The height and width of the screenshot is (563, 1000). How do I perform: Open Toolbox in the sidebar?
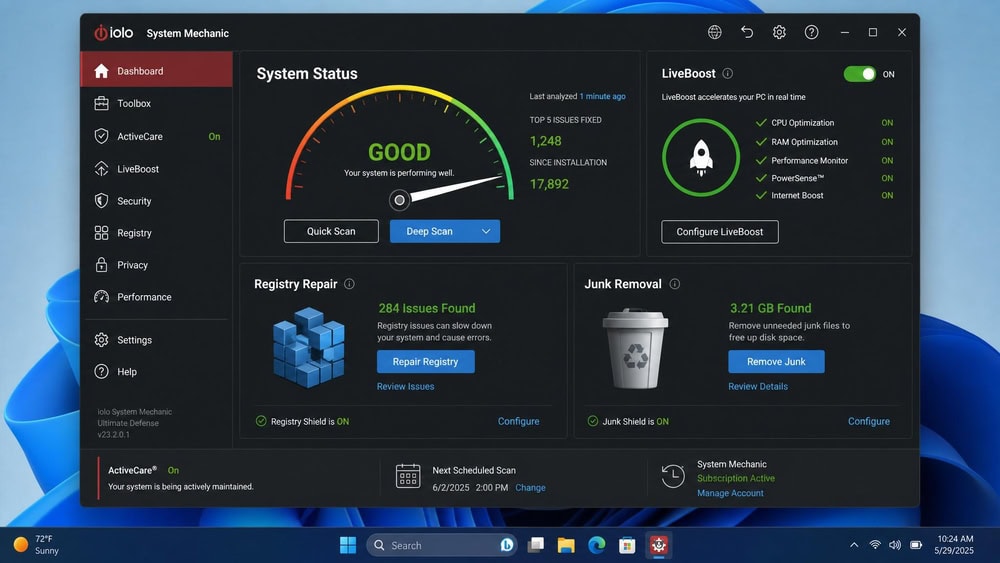pyautogui.click(x=156, y=103)
